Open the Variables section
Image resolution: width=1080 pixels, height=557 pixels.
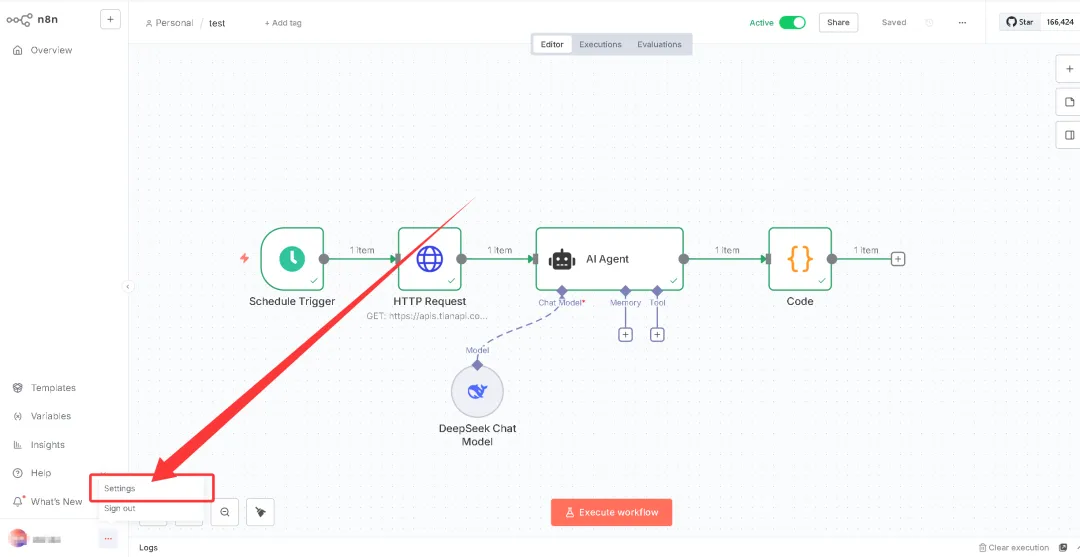(42, 416)
